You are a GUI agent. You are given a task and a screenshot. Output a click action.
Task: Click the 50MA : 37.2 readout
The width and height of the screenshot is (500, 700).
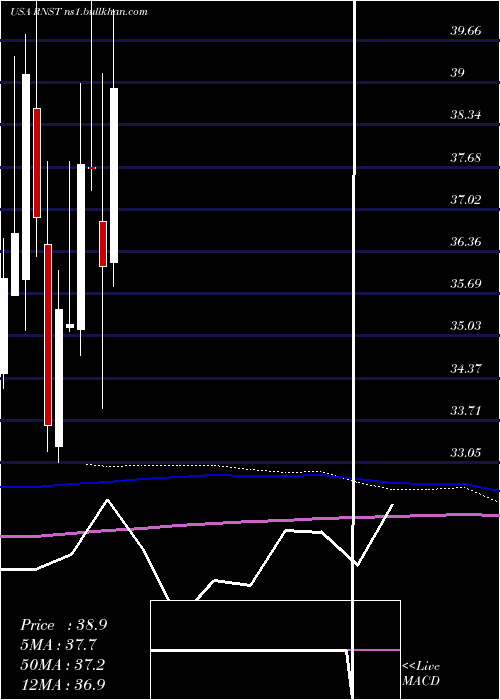coord(62,665)
